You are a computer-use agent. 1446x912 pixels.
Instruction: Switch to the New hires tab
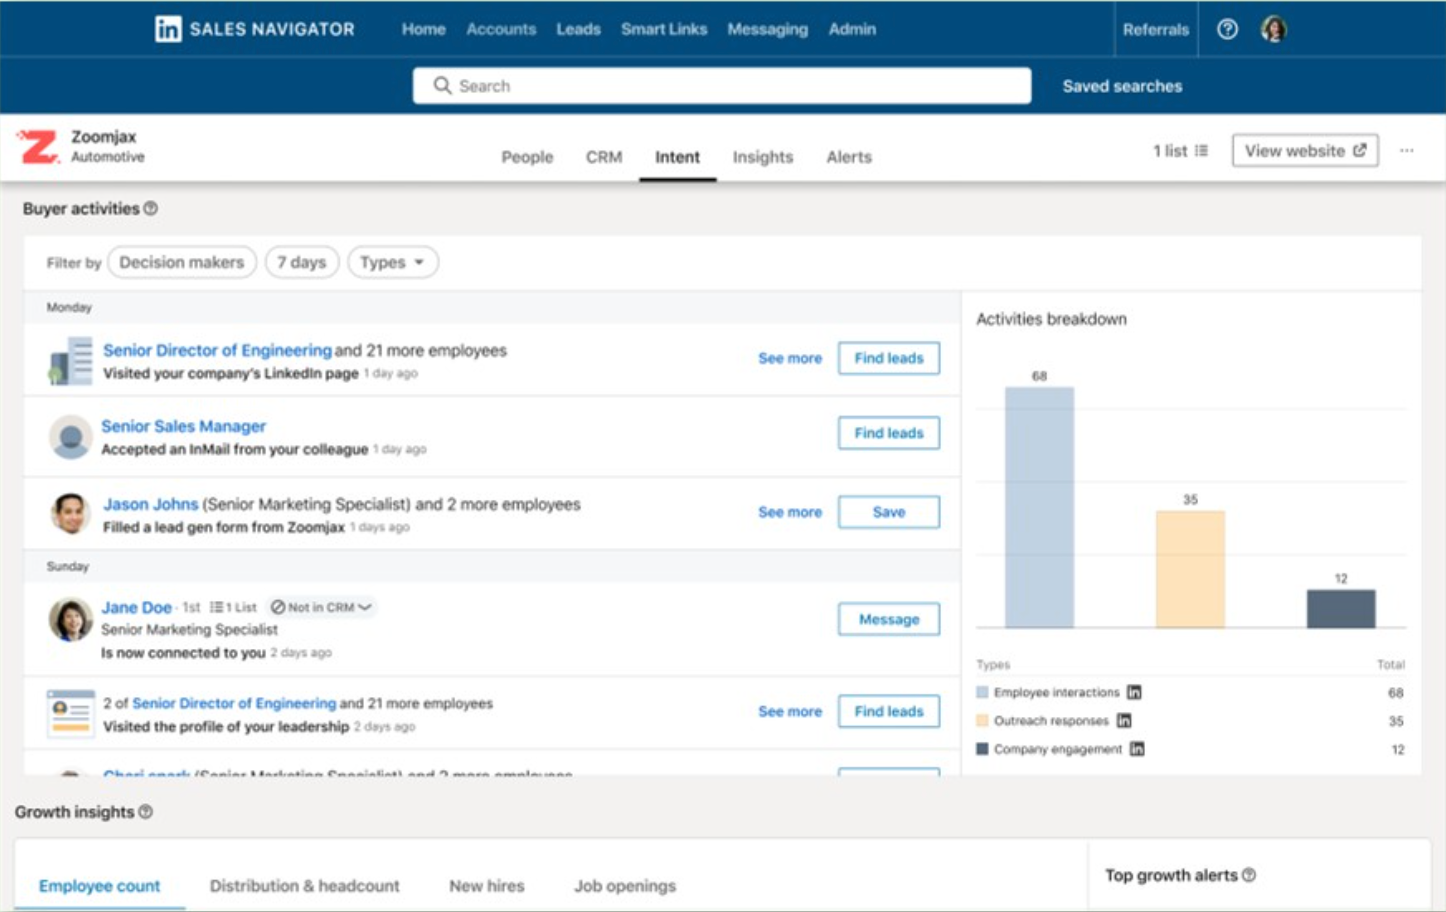(x=486, y=886)
